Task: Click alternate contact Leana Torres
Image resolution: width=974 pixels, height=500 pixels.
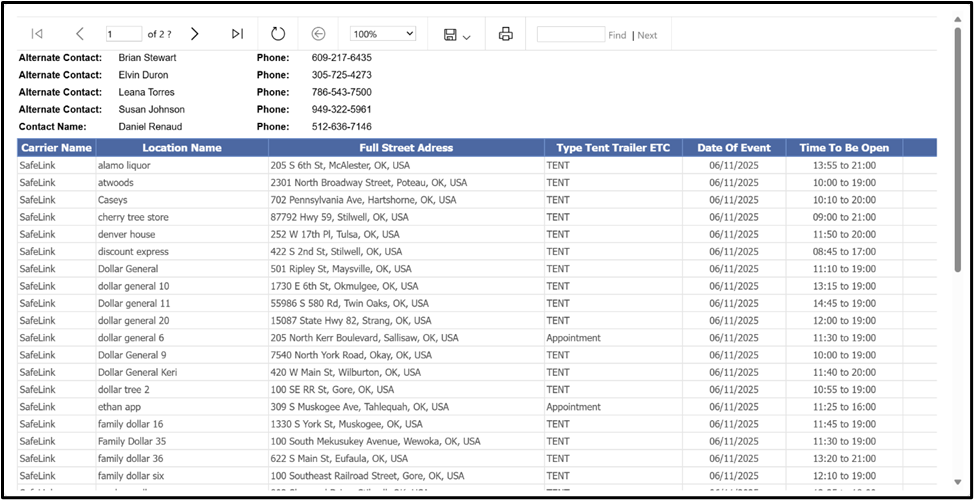Action: coord(147,92)
